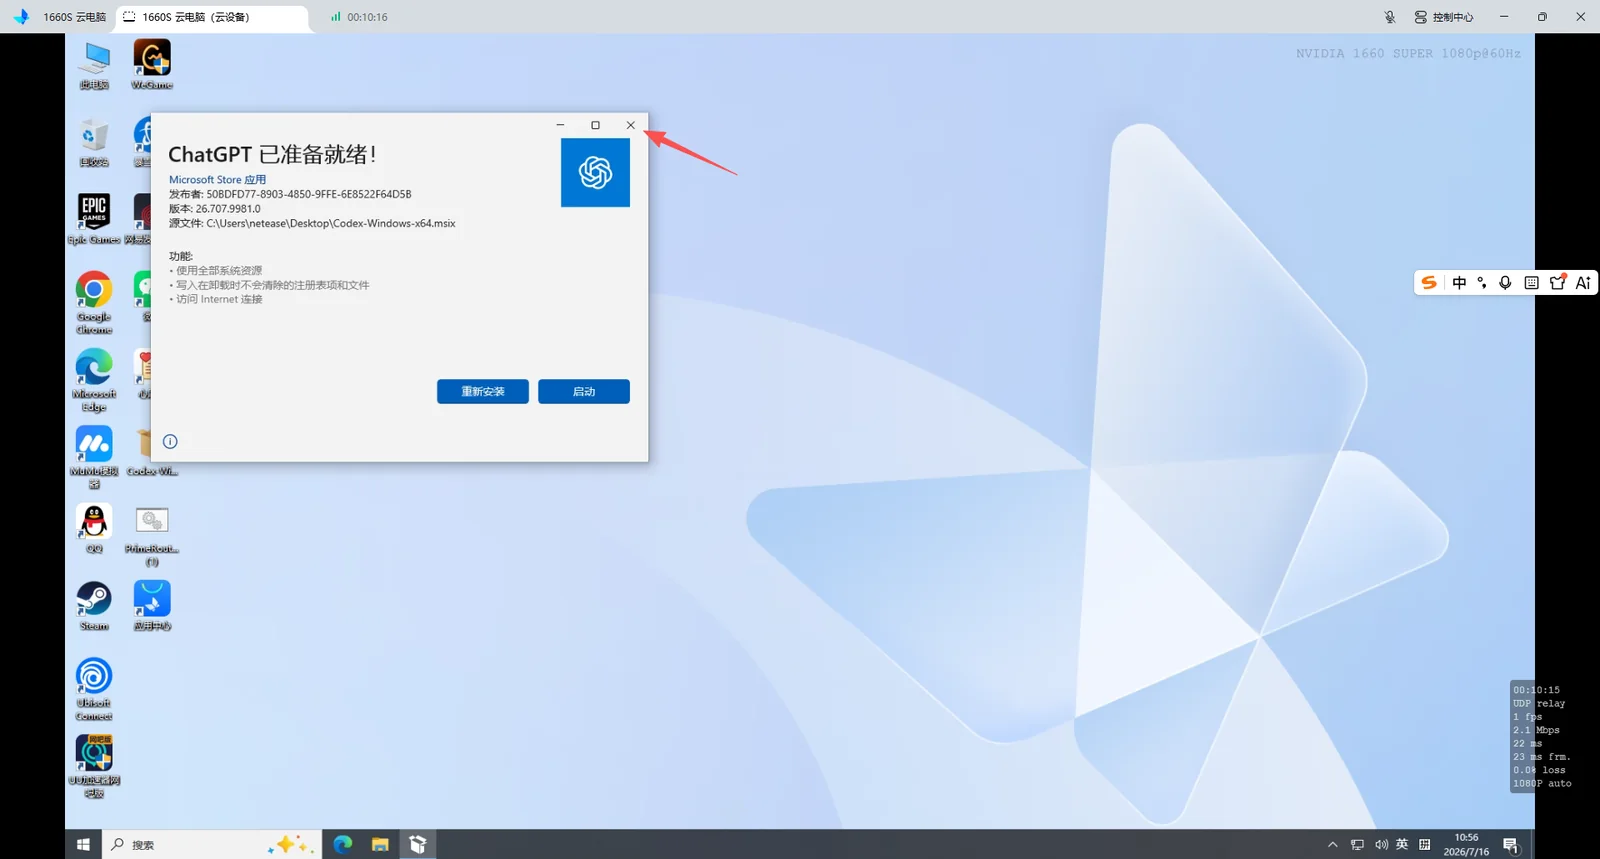Click the Sogou S logo on the IME bar

1430,283
